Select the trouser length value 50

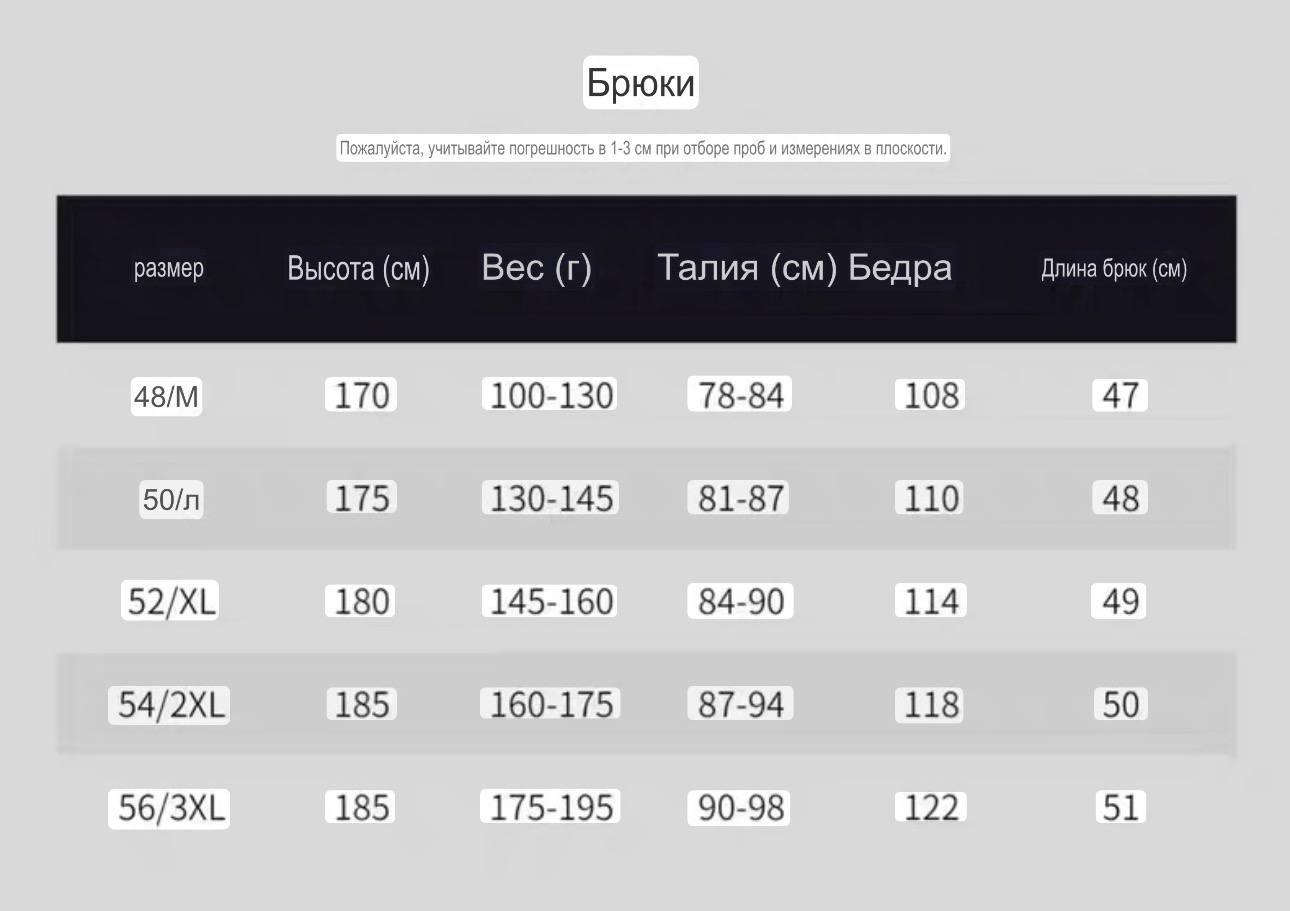coord(1120,705)
